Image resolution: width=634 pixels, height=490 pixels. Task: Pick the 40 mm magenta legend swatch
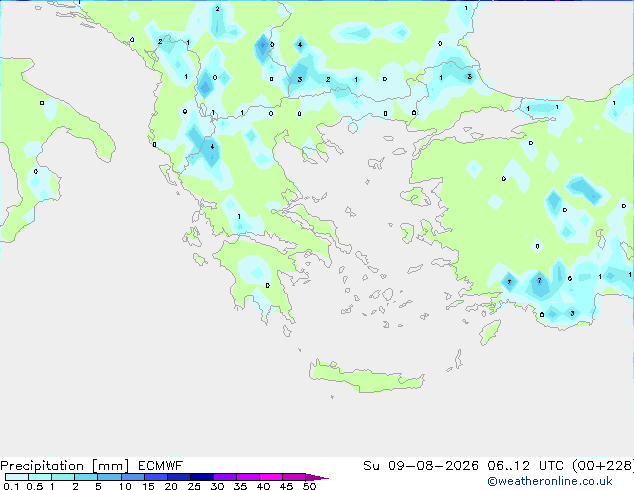271,477
